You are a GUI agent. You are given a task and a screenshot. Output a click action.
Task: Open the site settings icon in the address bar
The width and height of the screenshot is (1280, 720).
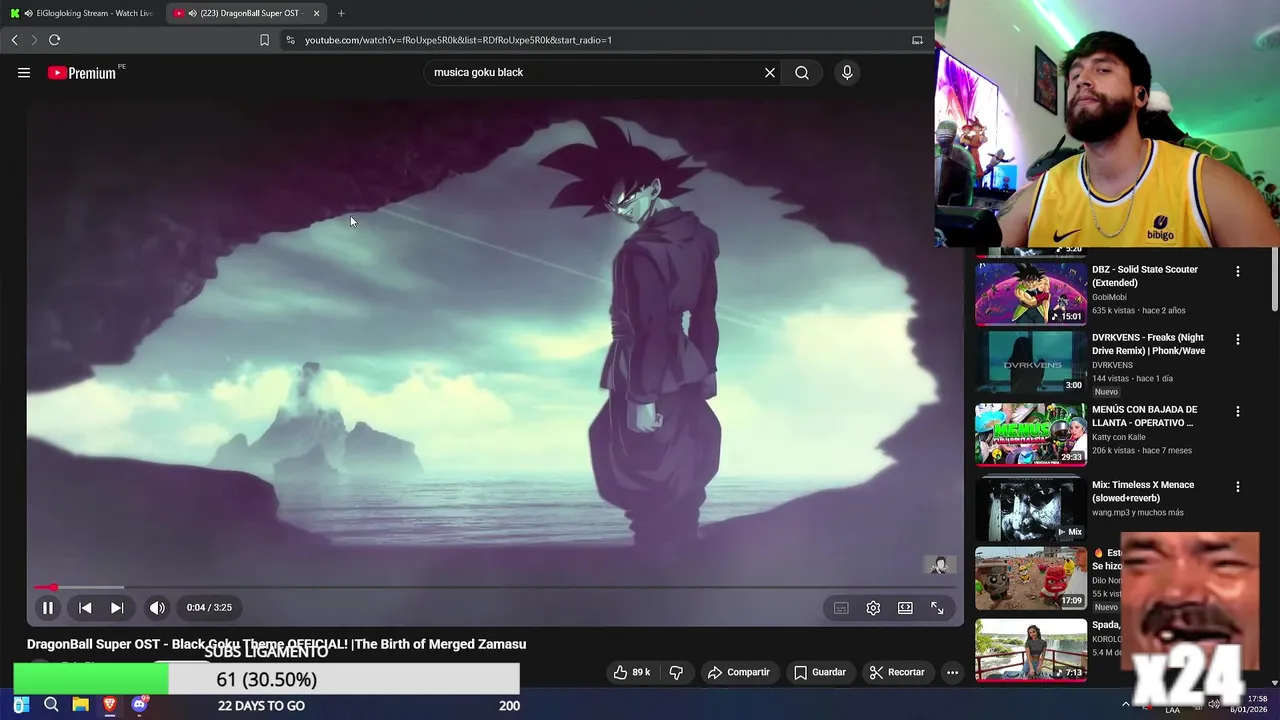pyautogui.click(x=290, y=40)
